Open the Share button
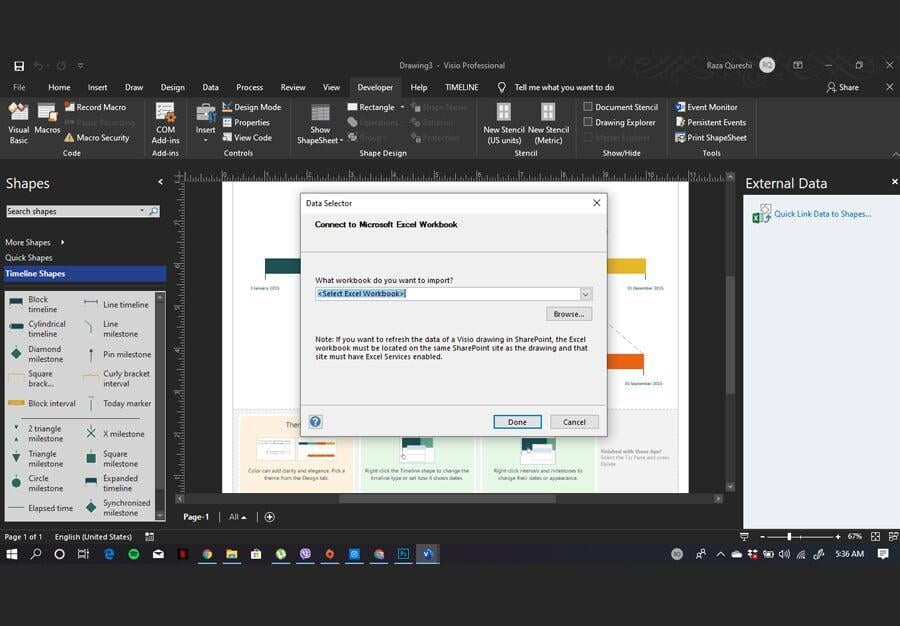900x626 pixels. [843, 87]
